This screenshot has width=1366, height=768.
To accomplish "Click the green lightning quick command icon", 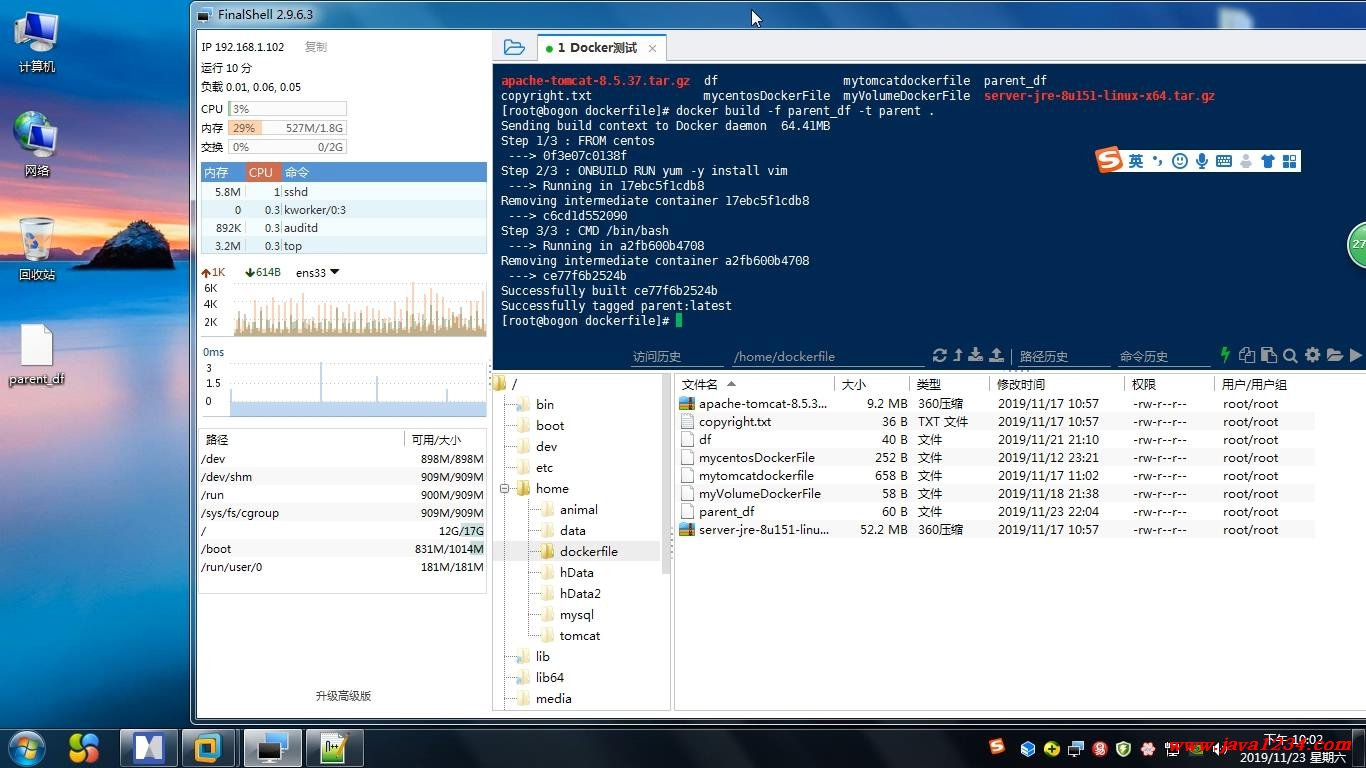I will (1225, 355).
